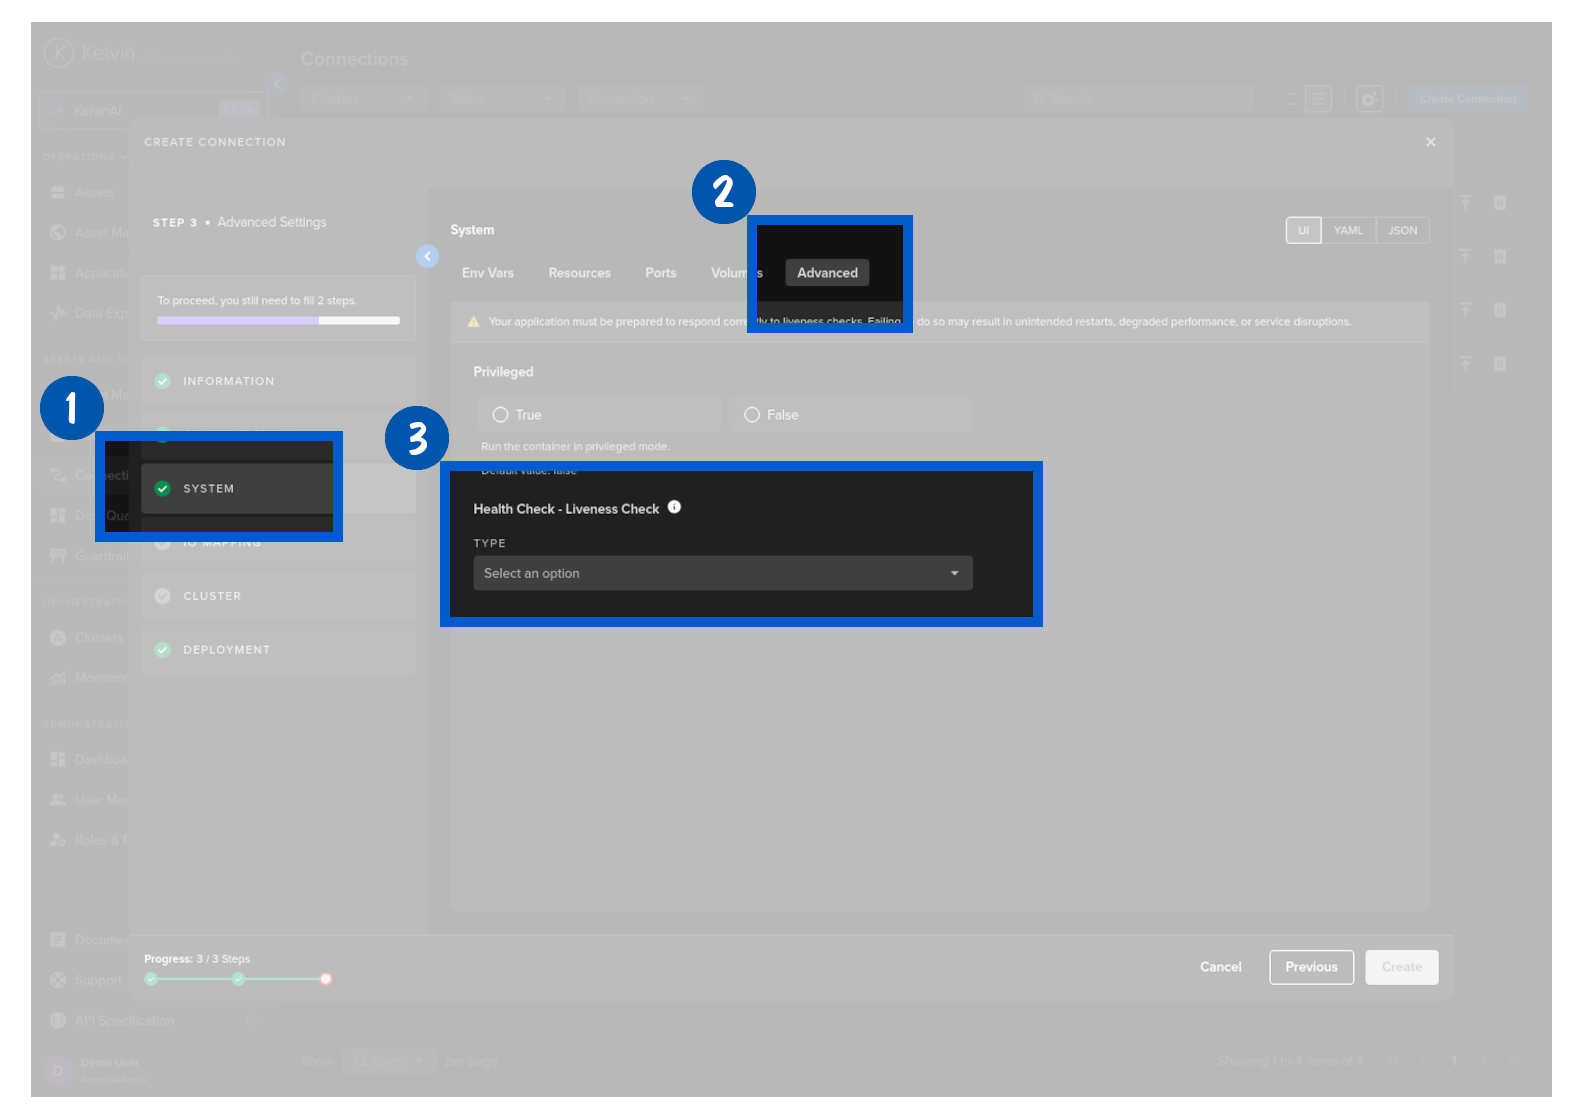Click the warning triangle icon in alert
This screenshot has width=1584, height=1120.
point(474,322)
